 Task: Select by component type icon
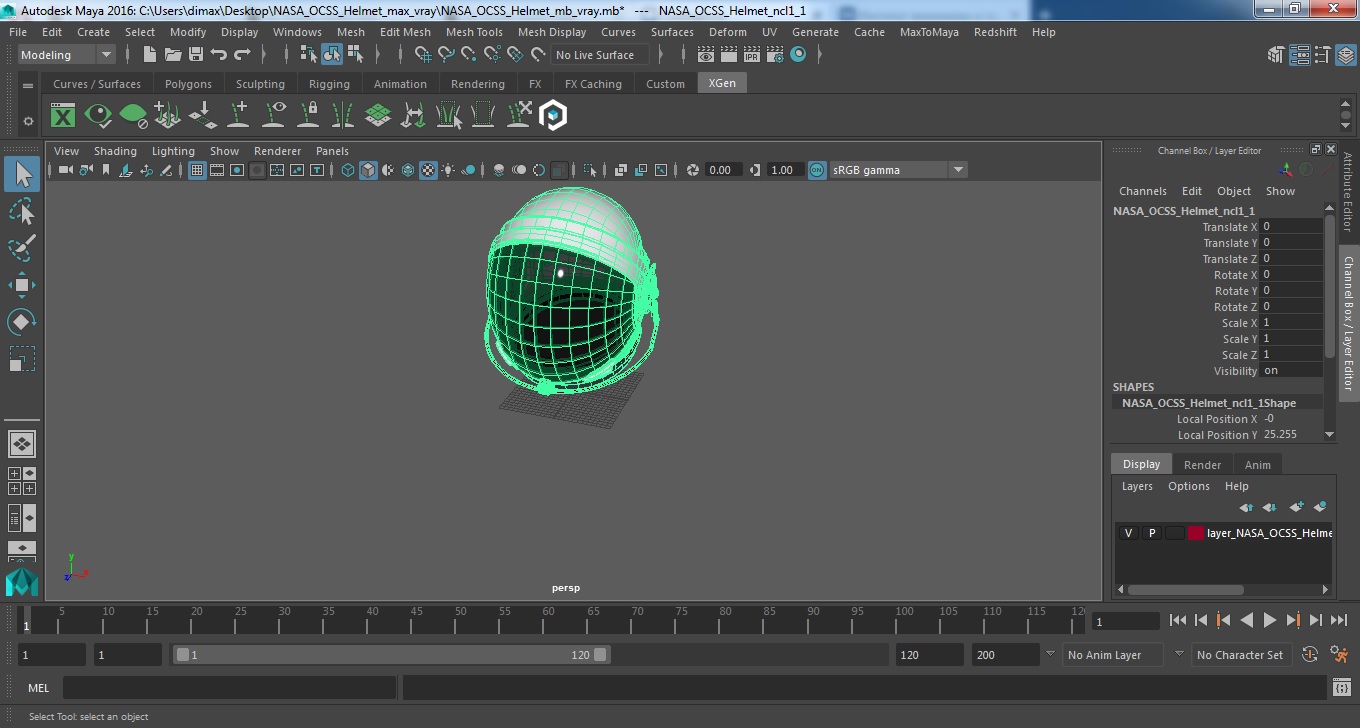354,55
